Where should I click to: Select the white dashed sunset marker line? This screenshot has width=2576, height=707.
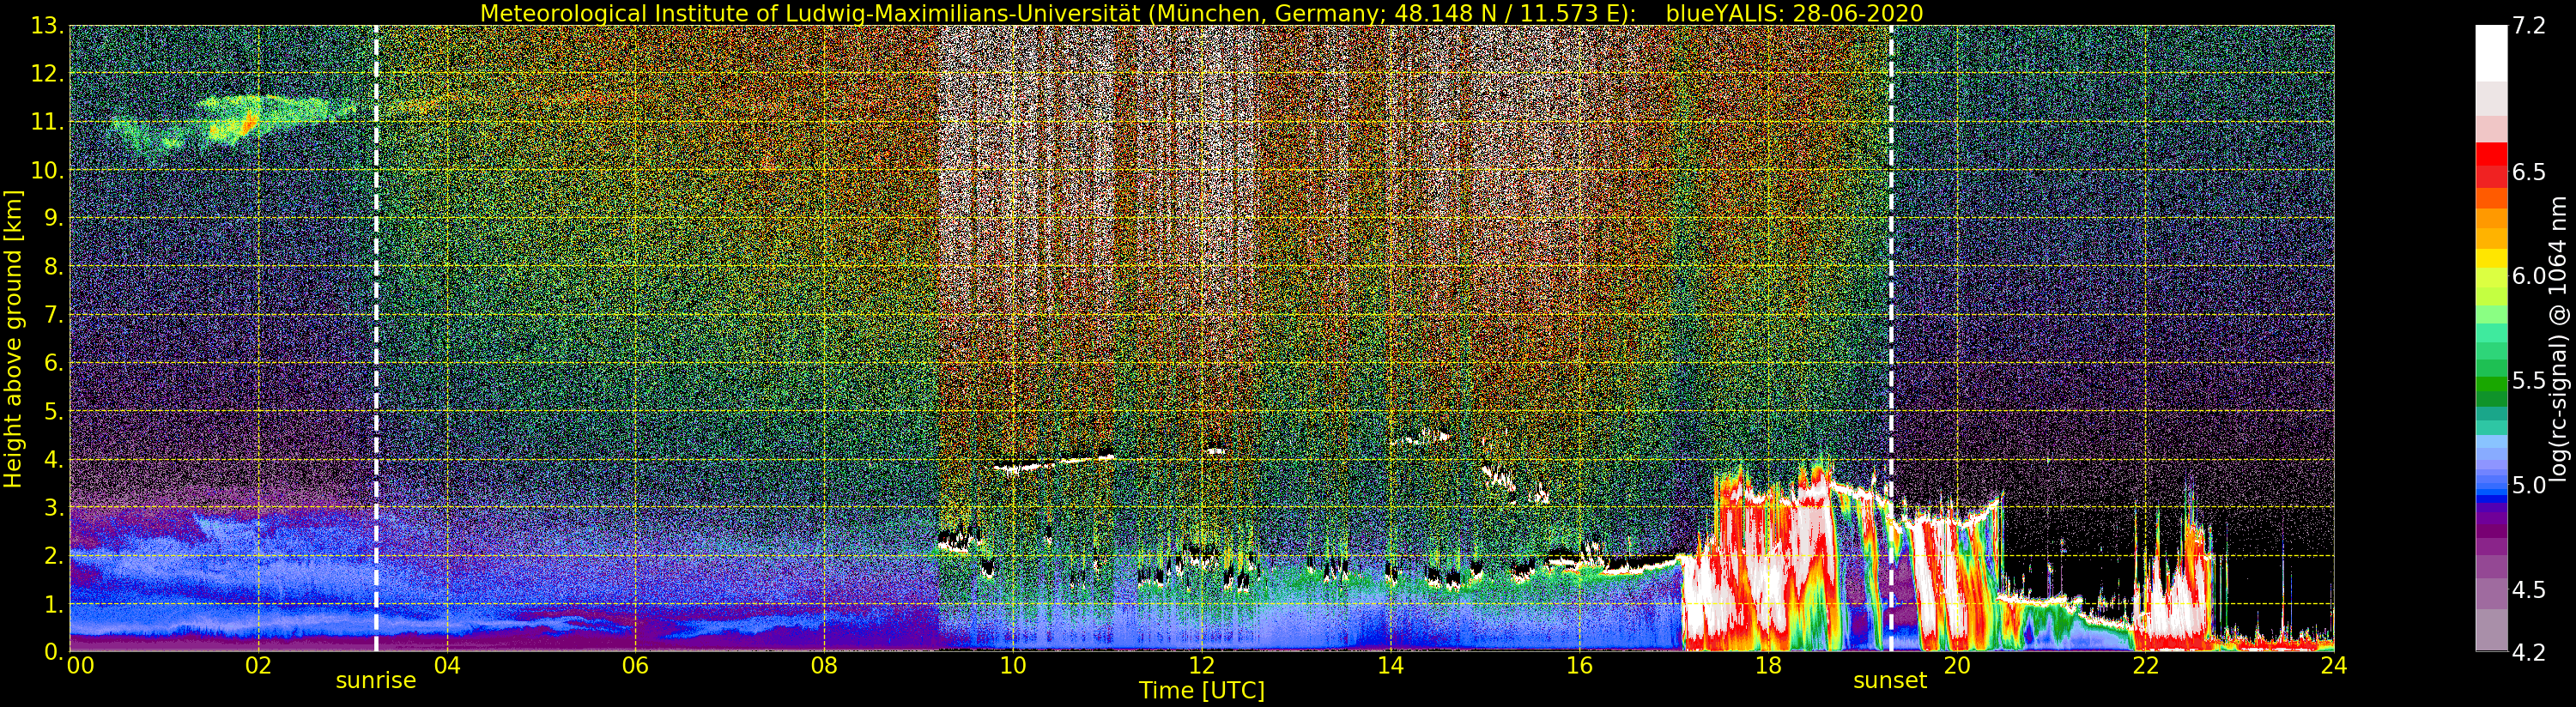click(1891, 339)
